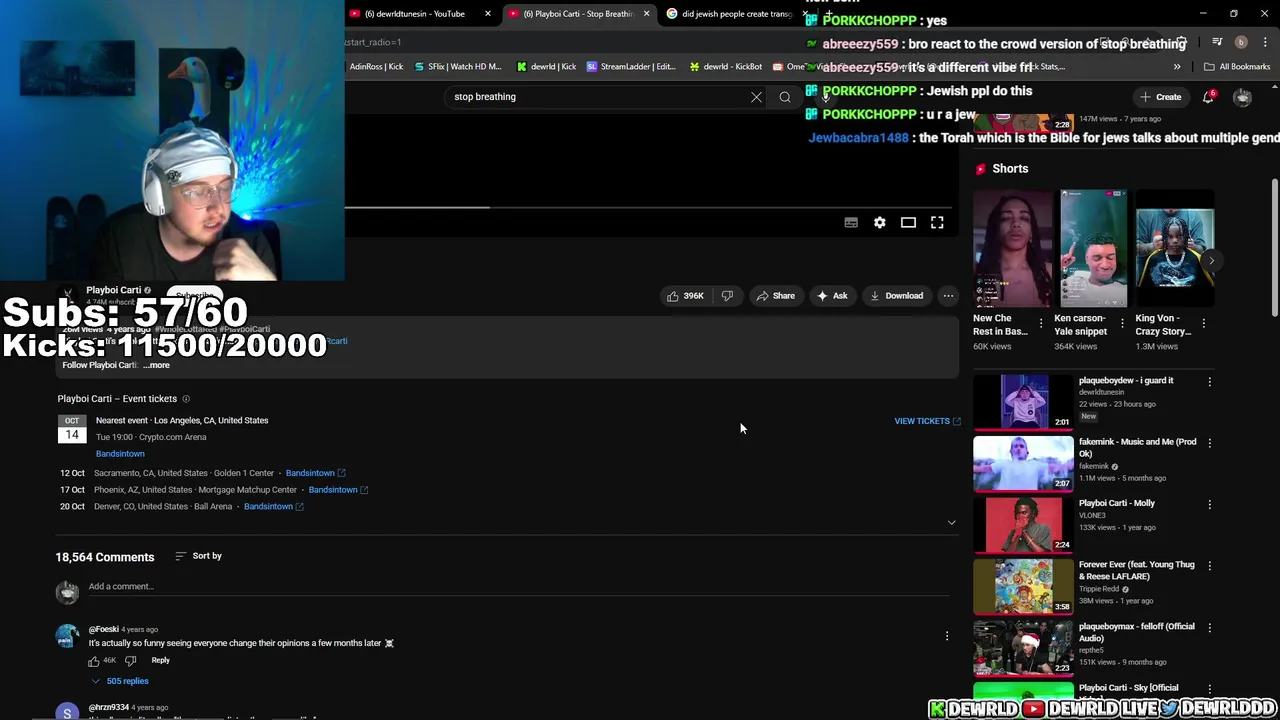Screen dimensions: 1280x720
Task: Open options for King Von short
Action: click(1203, 324)
